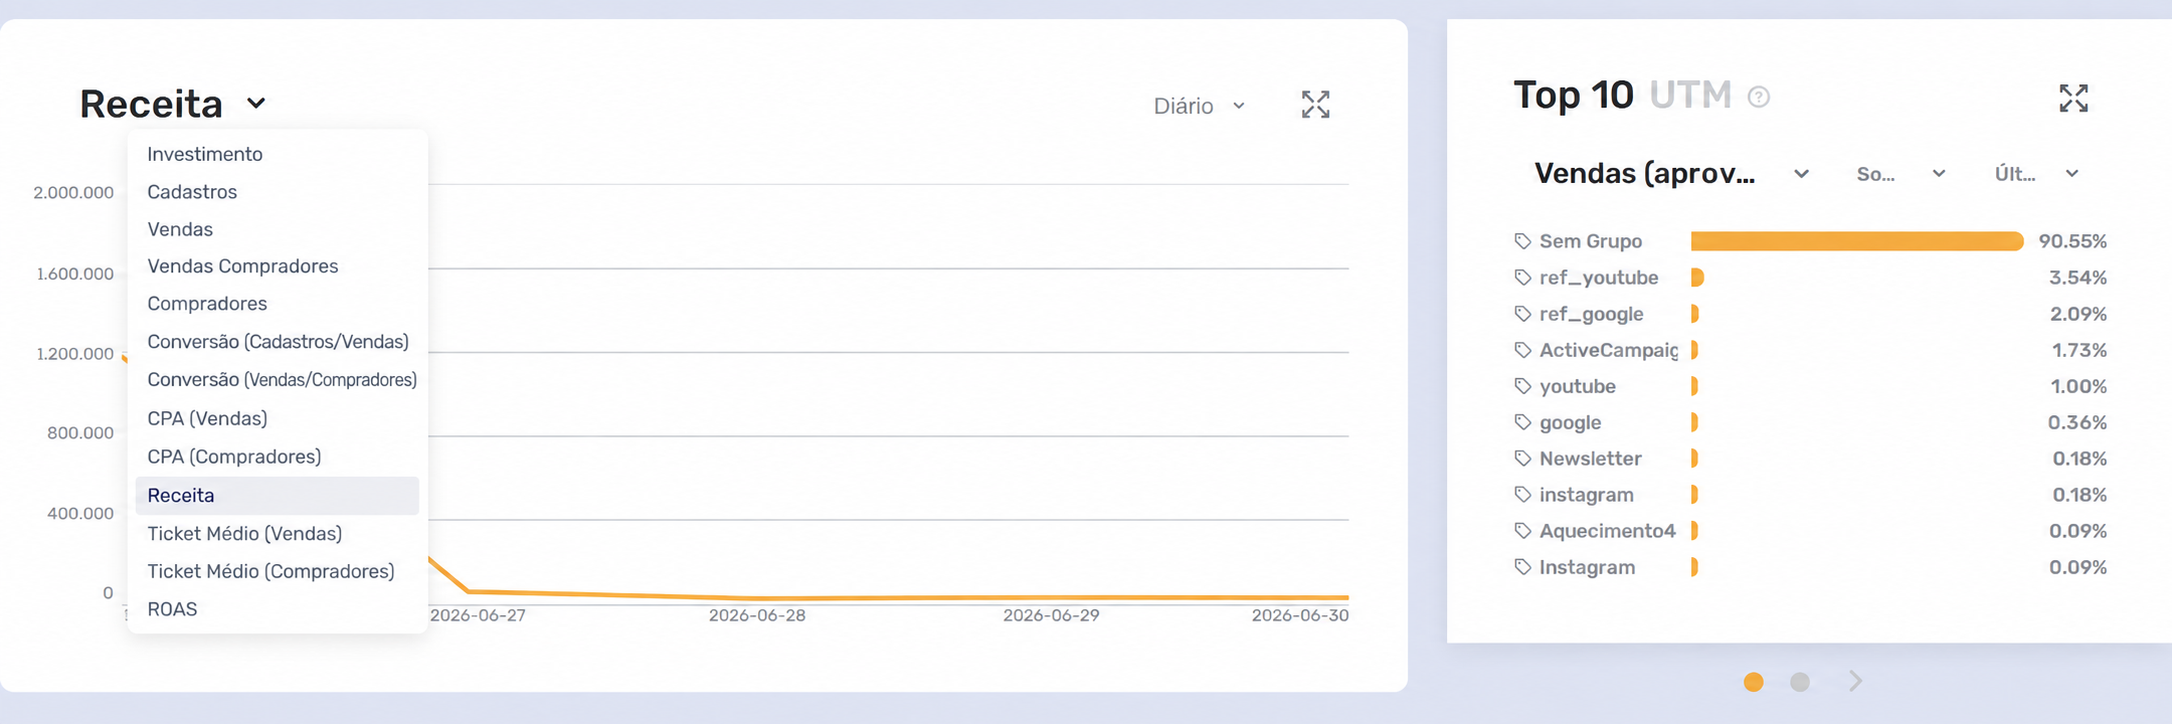The width and height of the screenshot is (2172, 724).
Task: Click the ref_youtube bar segment
Action: coord(1697,277)
